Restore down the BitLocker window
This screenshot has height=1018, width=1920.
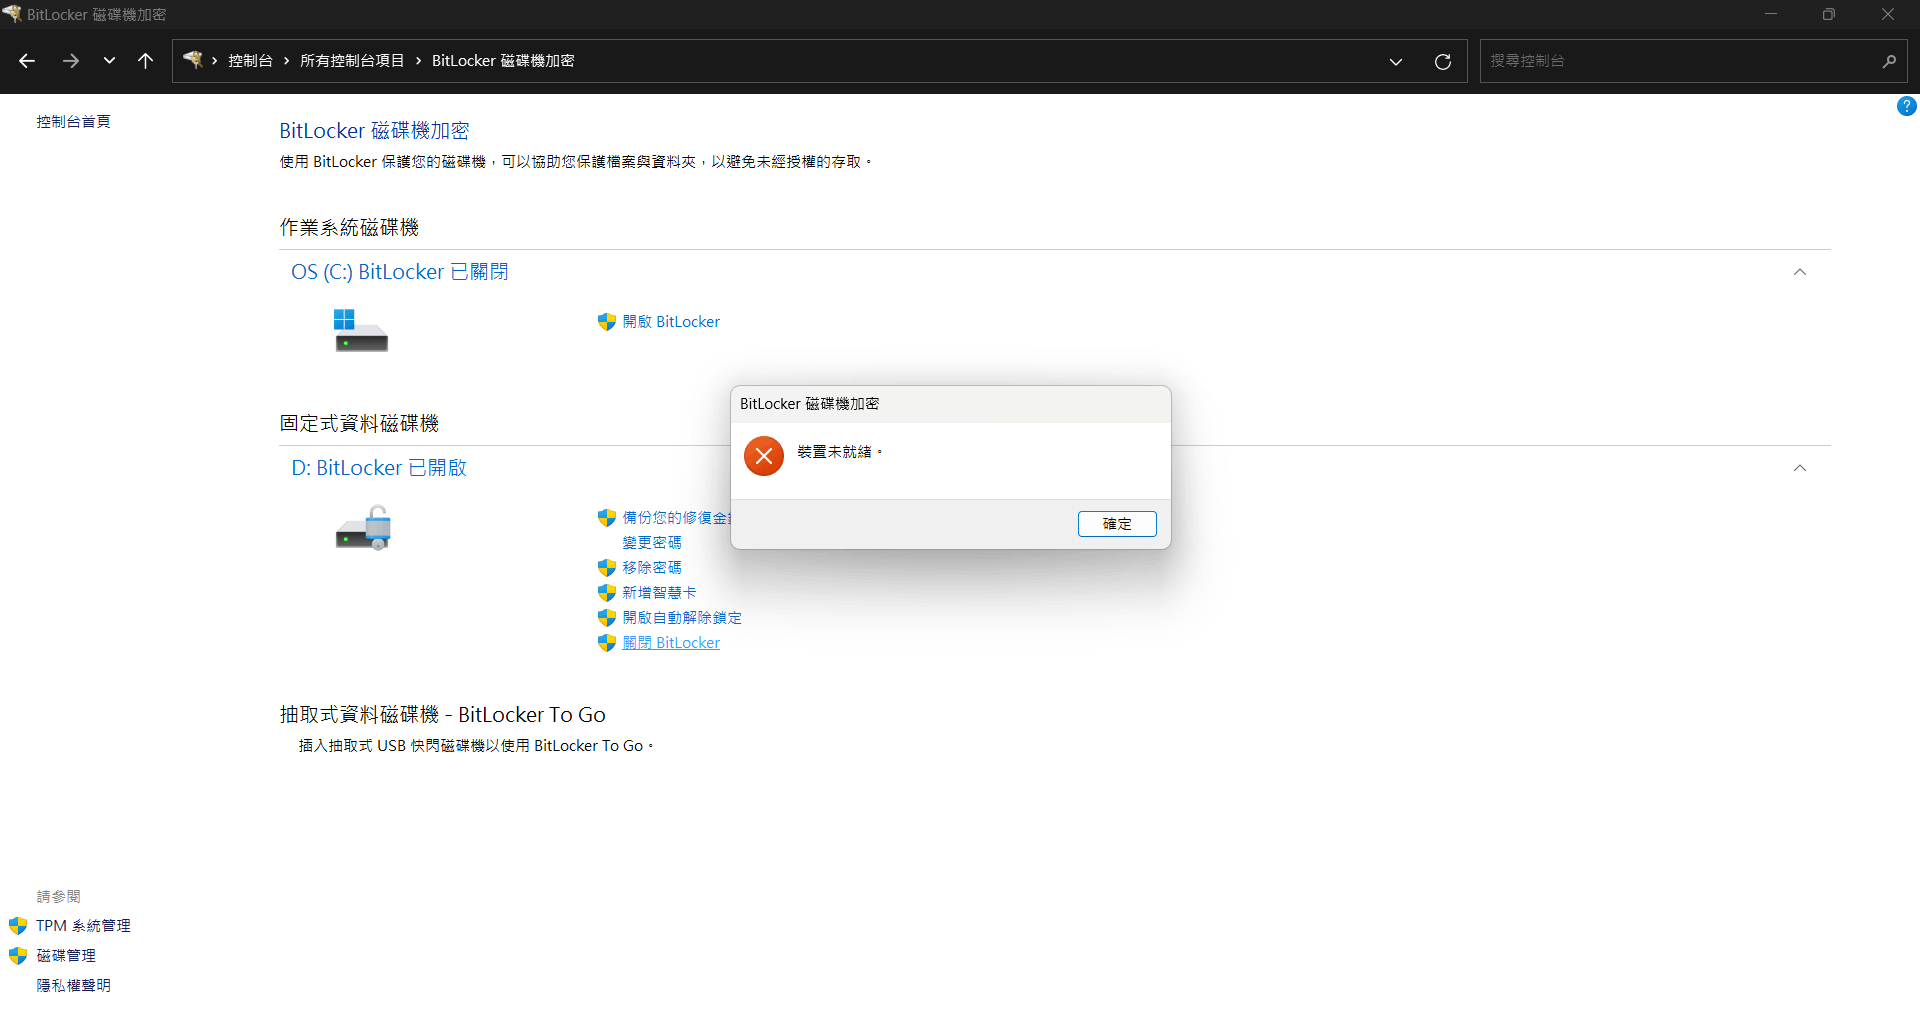[x=1829, y=14]
